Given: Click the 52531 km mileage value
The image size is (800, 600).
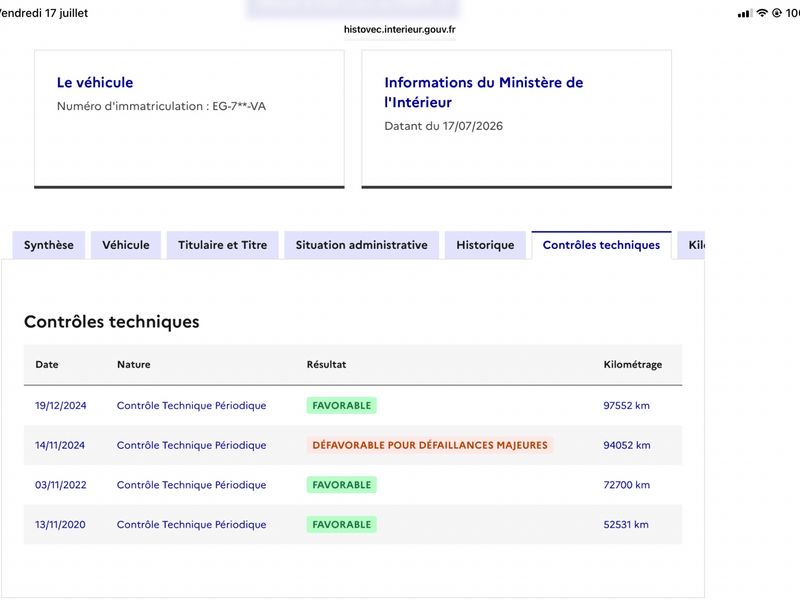Looking at the screenshot, I should point(626,524).
